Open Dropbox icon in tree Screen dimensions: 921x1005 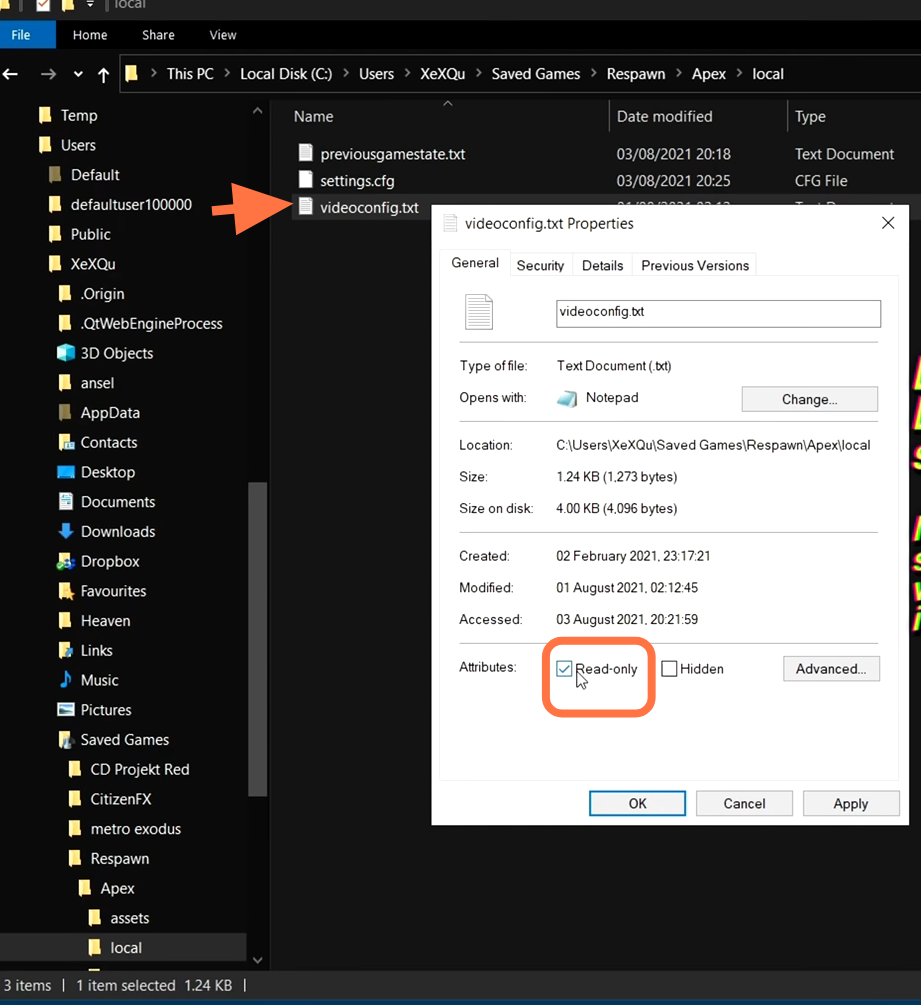tap(65, 561)
